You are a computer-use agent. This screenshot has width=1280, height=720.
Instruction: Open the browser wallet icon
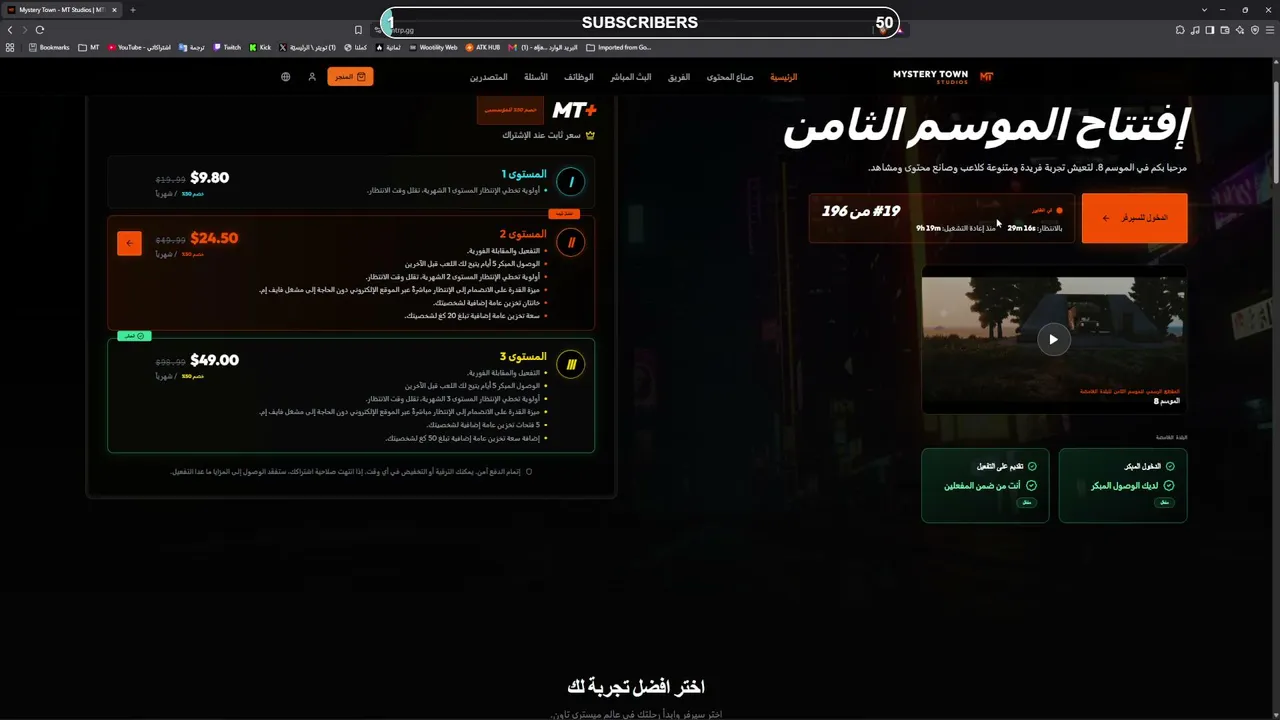[1225, 30]
